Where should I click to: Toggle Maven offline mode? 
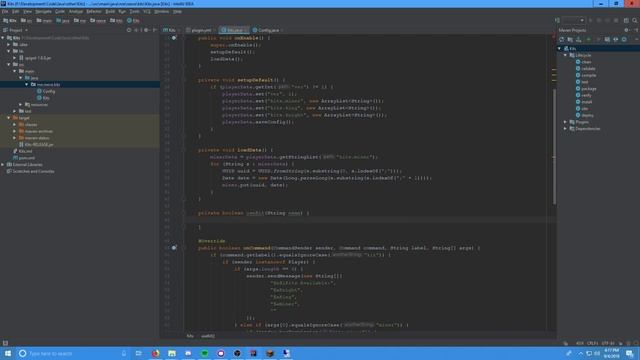[x=616, y=39]
